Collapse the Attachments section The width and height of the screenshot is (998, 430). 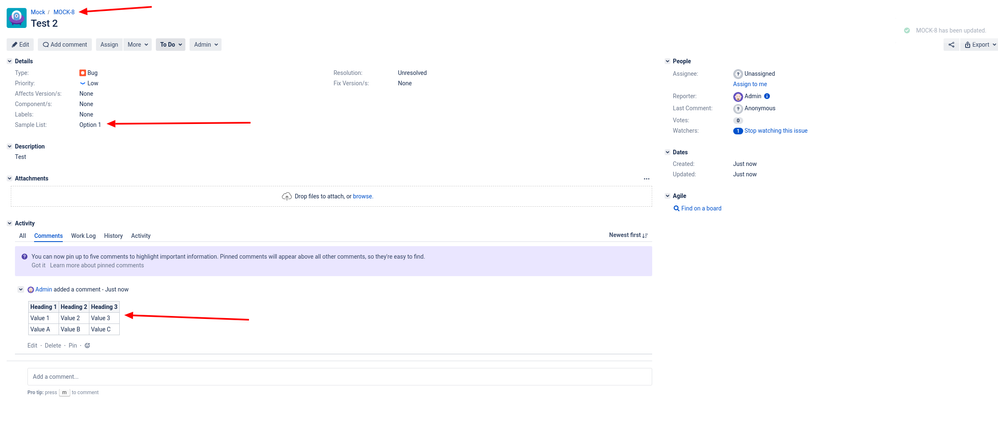(9, 179)
